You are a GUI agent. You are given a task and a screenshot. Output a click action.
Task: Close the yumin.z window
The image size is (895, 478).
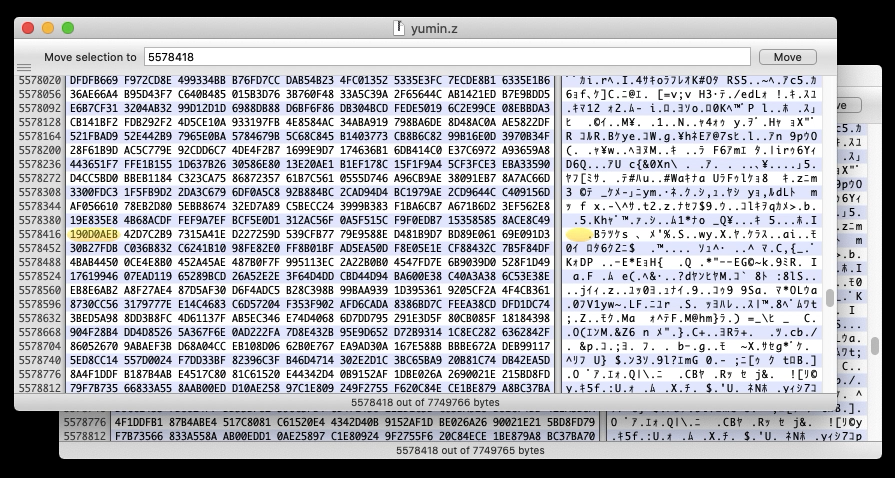point(28,28)
